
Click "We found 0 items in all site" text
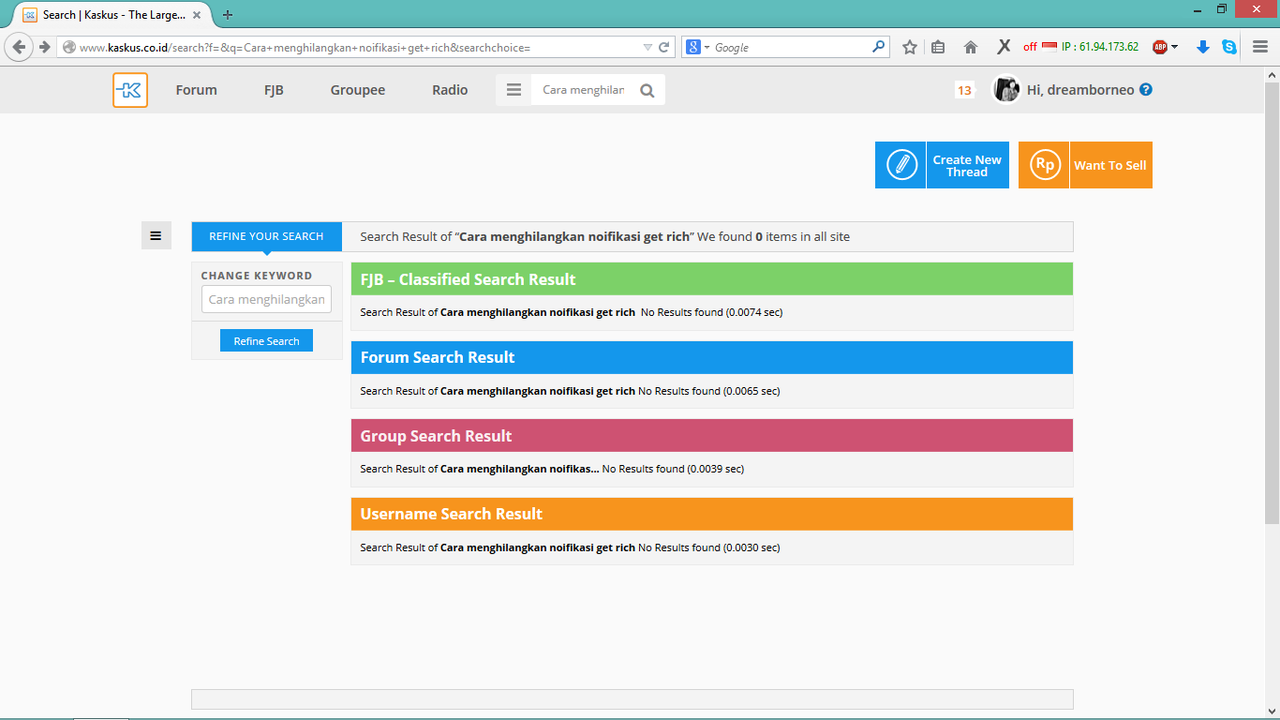pyautogui.click(x=773, y=237)
